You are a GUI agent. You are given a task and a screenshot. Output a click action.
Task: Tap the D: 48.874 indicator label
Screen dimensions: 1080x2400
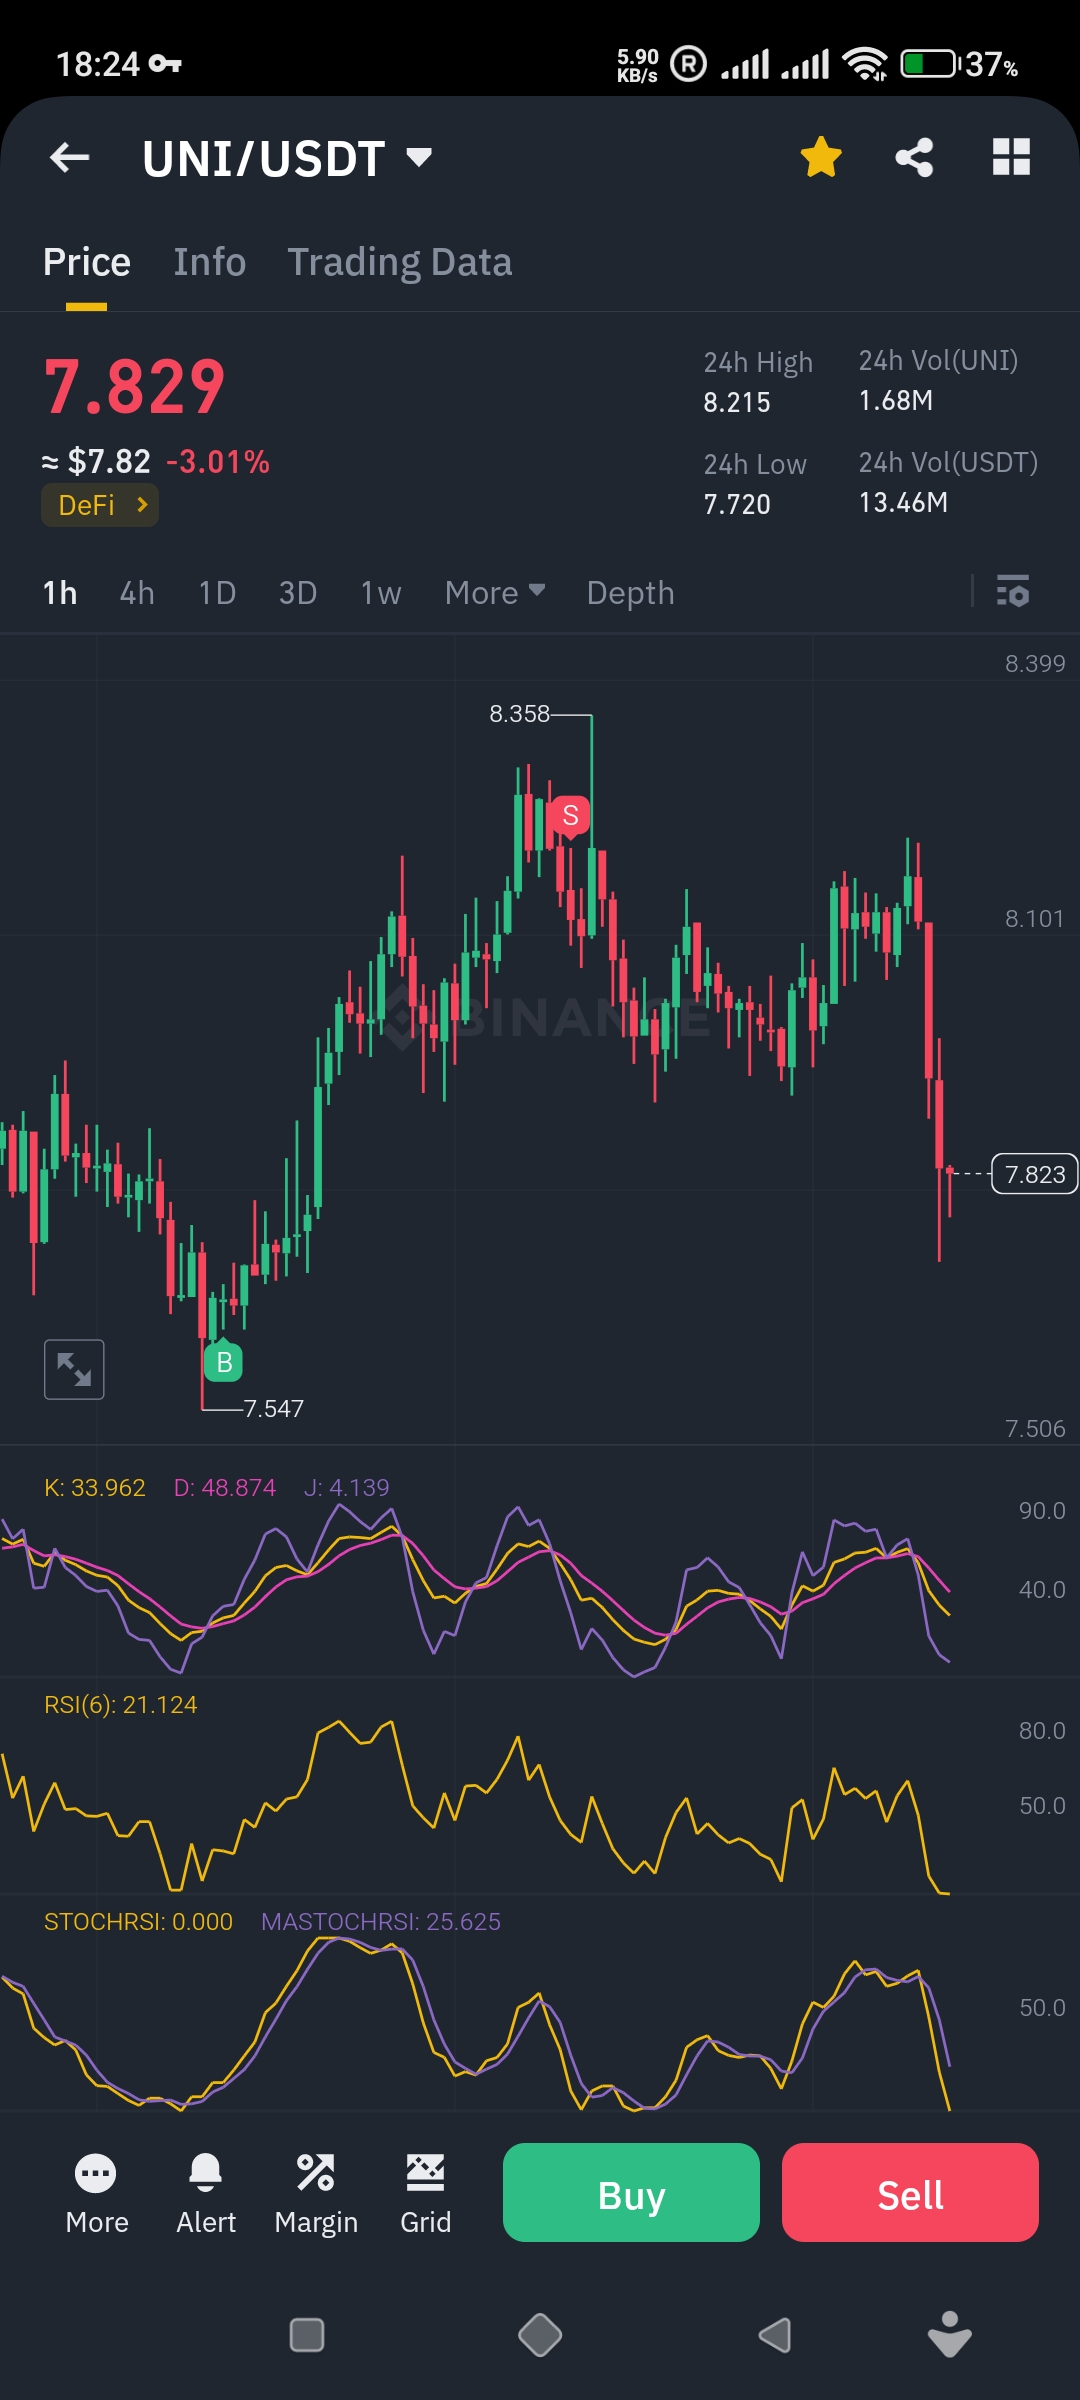coord(225,1487)
